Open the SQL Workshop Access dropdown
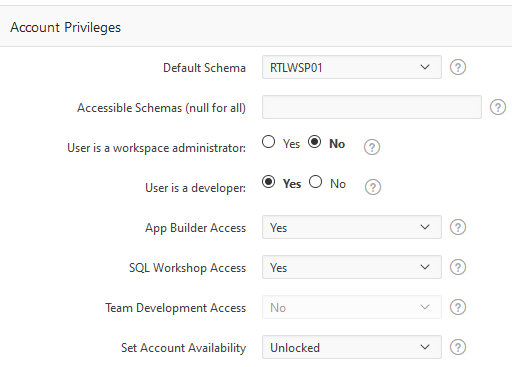Image resolution: width=512 pixels, height=367 pixels. [x=352, y=267]
